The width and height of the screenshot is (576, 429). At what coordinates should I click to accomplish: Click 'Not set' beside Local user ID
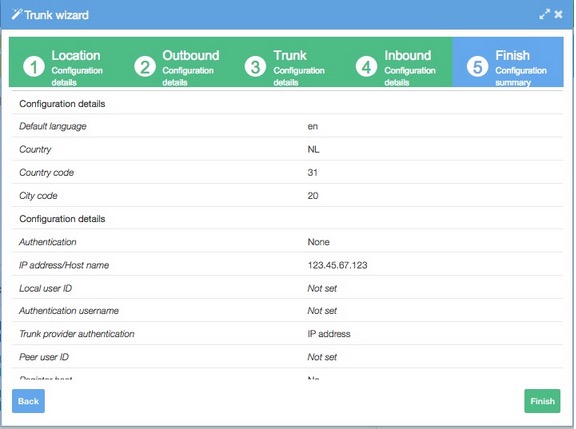pos(322,288)
